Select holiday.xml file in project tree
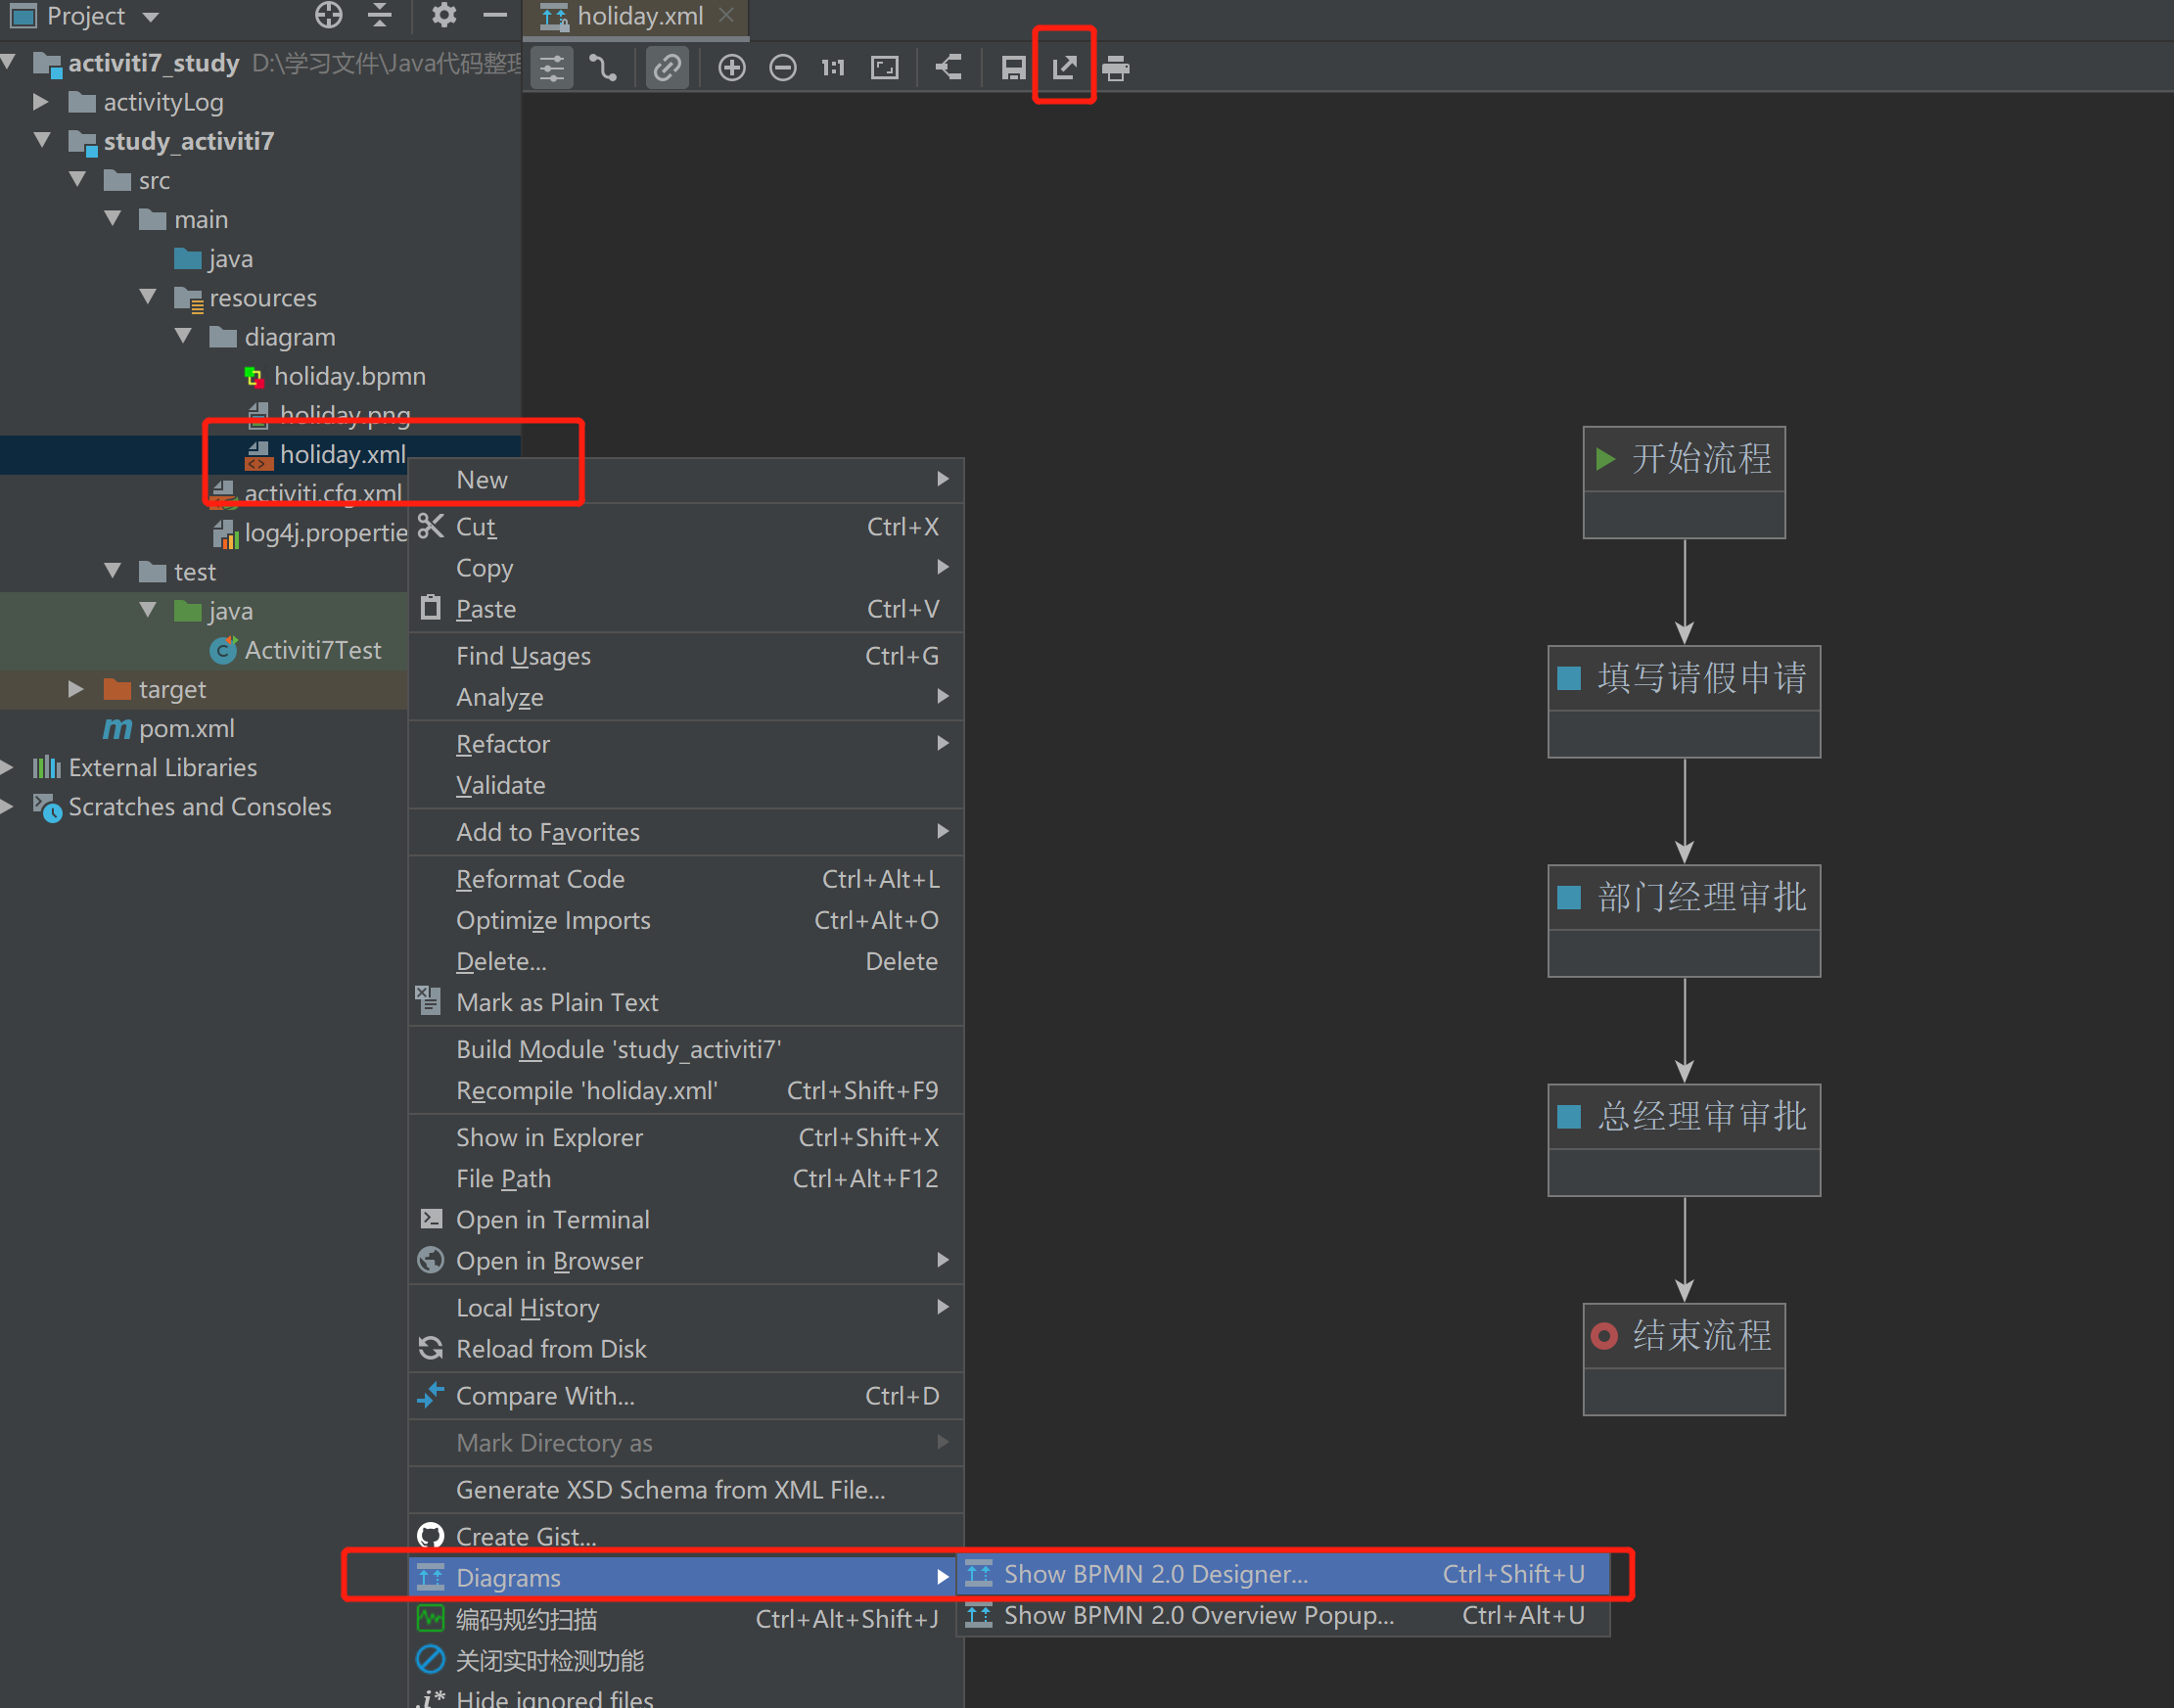Image resolution: width=2174 pixels, height=1708 pixels. [x=326, y=454]
